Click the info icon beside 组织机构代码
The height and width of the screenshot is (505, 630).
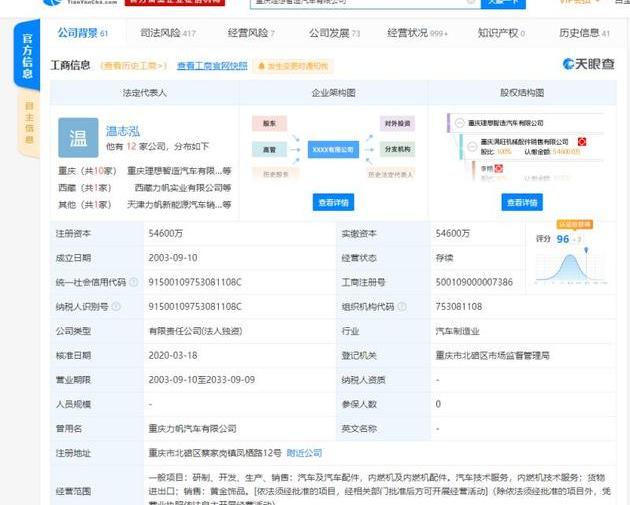(x=402, y=307)
